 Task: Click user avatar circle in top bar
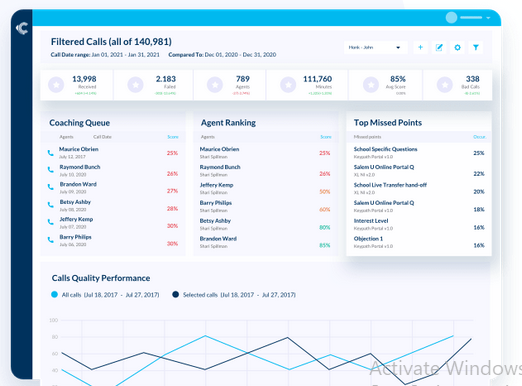tap(451, 18)
